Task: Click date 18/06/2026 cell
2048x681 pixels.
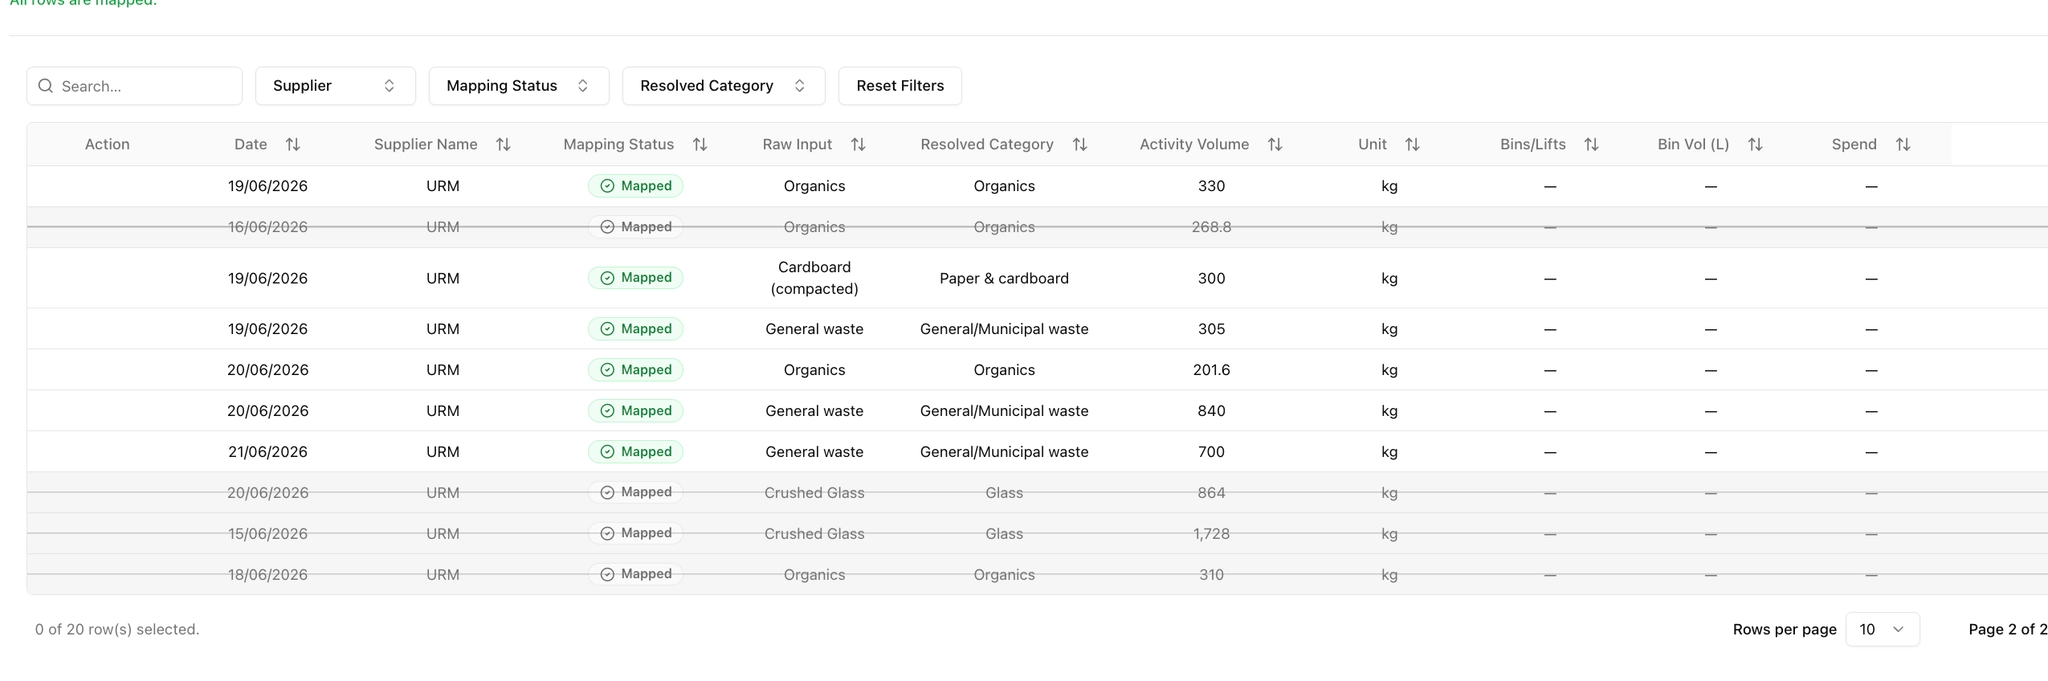Action: click(268, 575)
